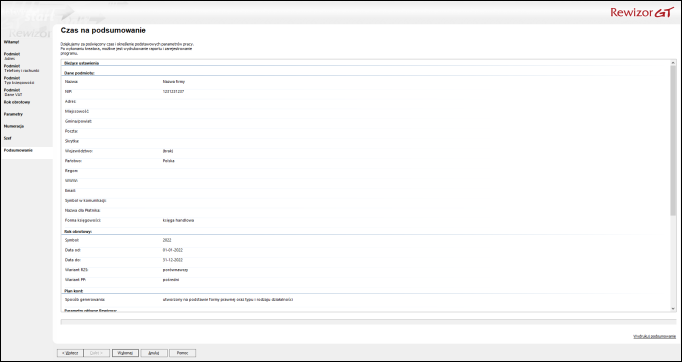Go to the Numeracja step

click(13, 126)
